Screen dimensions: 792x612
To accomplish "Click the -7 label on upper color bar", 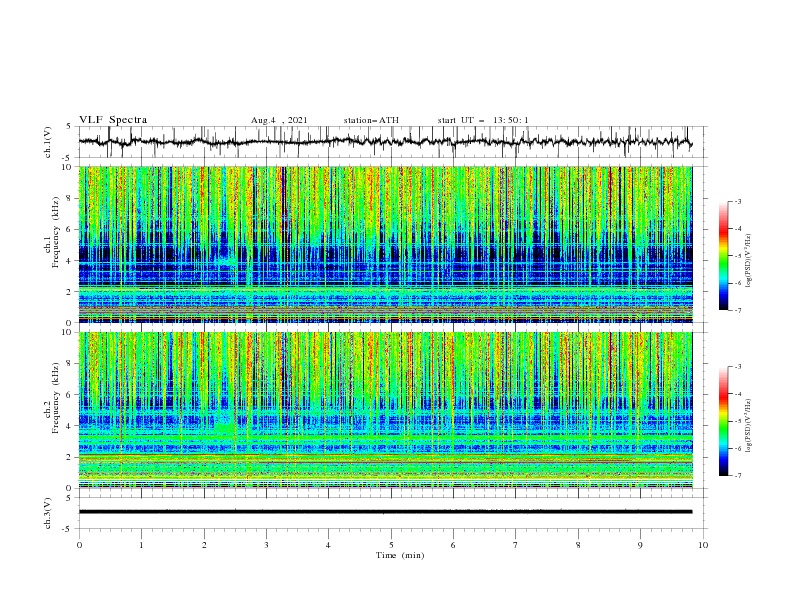I will tap(738, 311).
